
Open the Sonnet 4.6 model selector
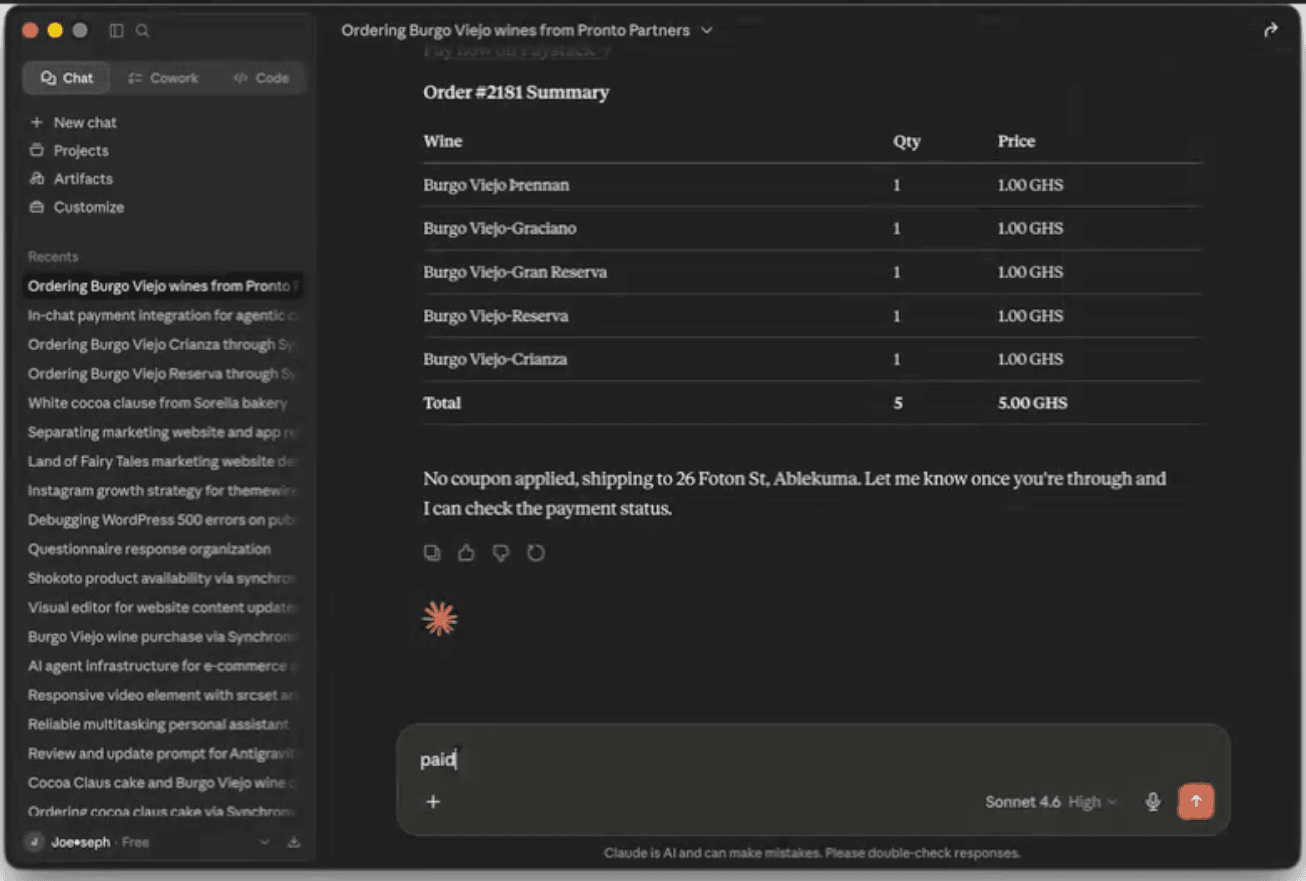coord(1051,802)
